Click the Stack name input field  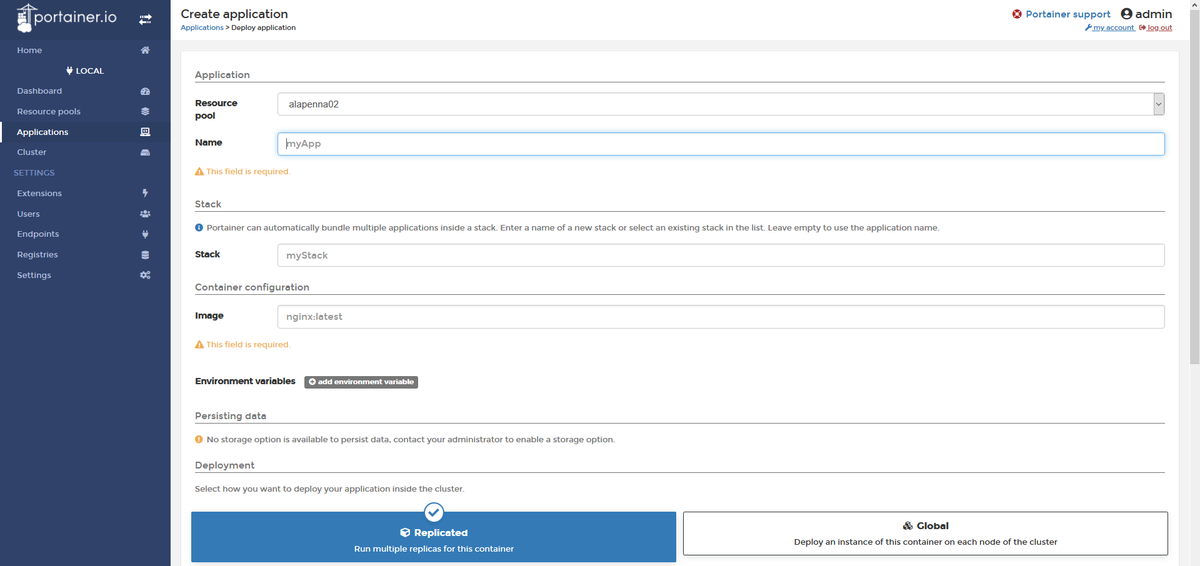720,255
